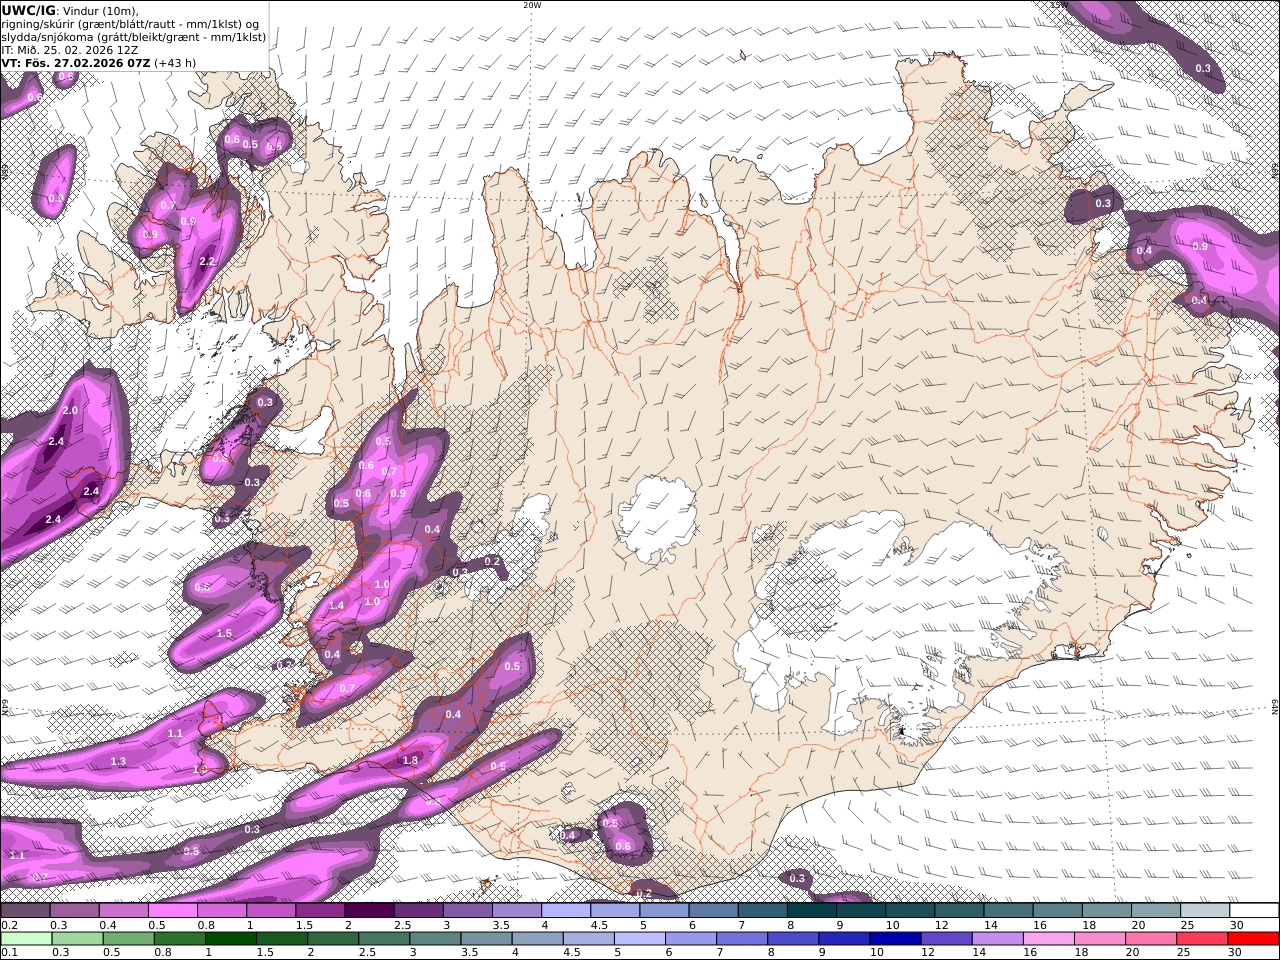Click the 1.8 snowfall value in southwest
The width and height of the screenshot is (1280, 960).
(x=410, y=761)
